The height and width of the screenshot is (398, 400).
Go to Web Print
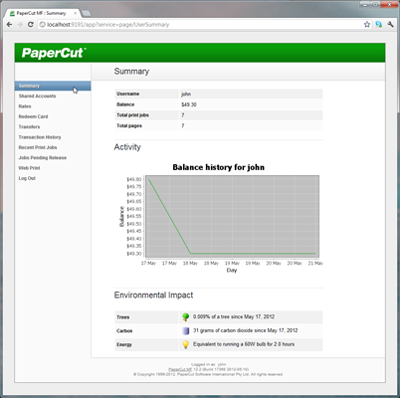click(29, 168)
